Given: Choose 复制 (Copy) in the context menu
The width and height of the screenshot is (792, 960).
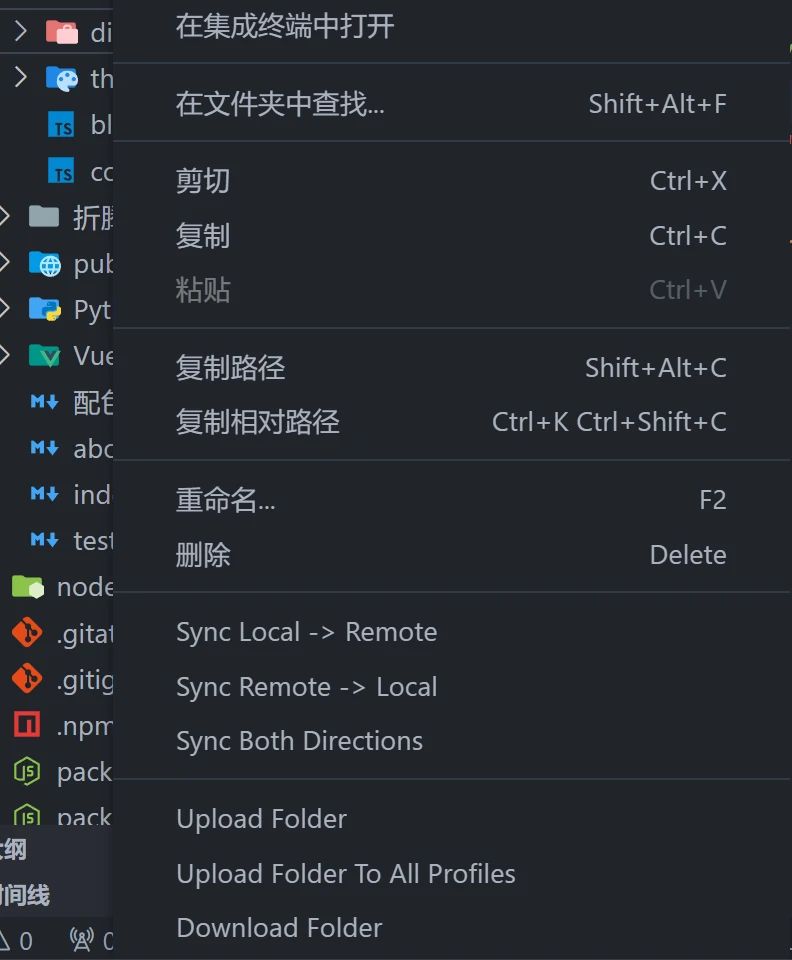Looking at the screenshot, I should coord(204,235).
